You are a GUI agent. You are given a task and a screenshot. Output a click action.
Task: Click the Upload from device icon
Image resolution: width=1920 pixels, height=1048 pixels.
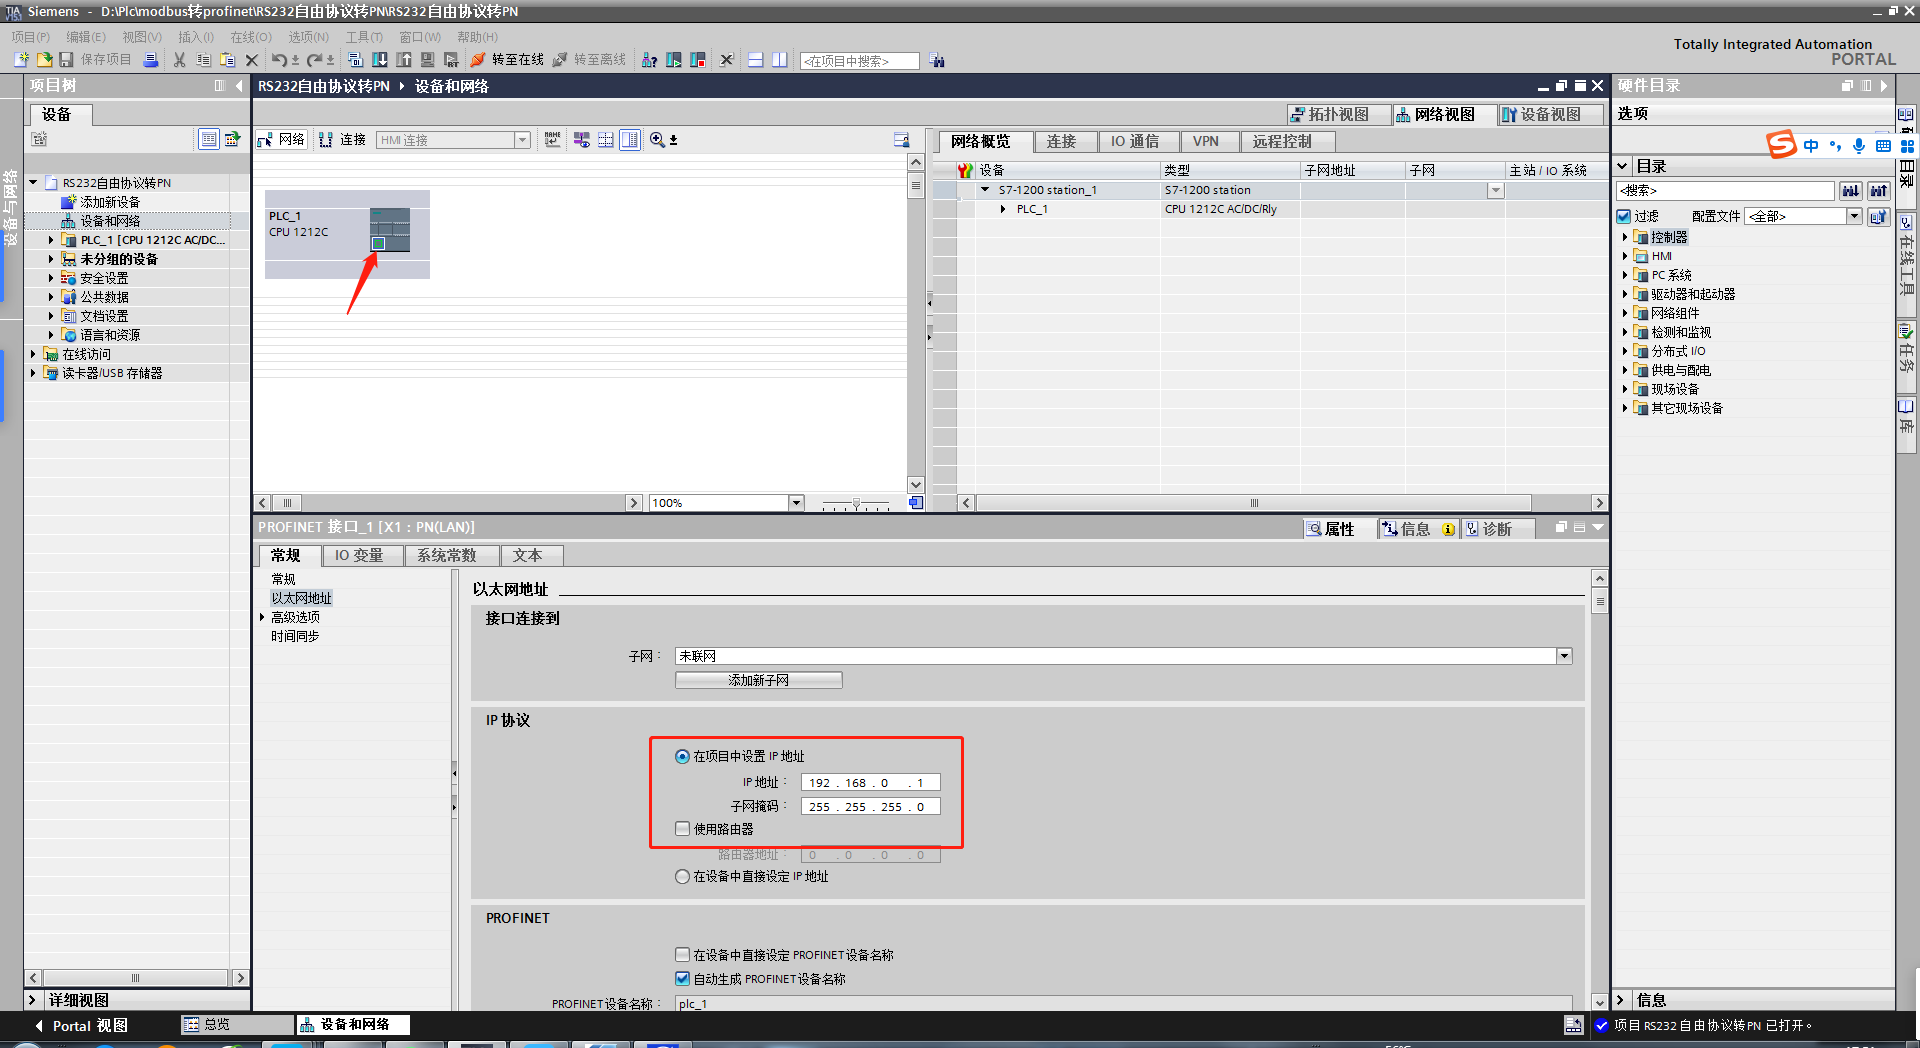coord(404,60)
